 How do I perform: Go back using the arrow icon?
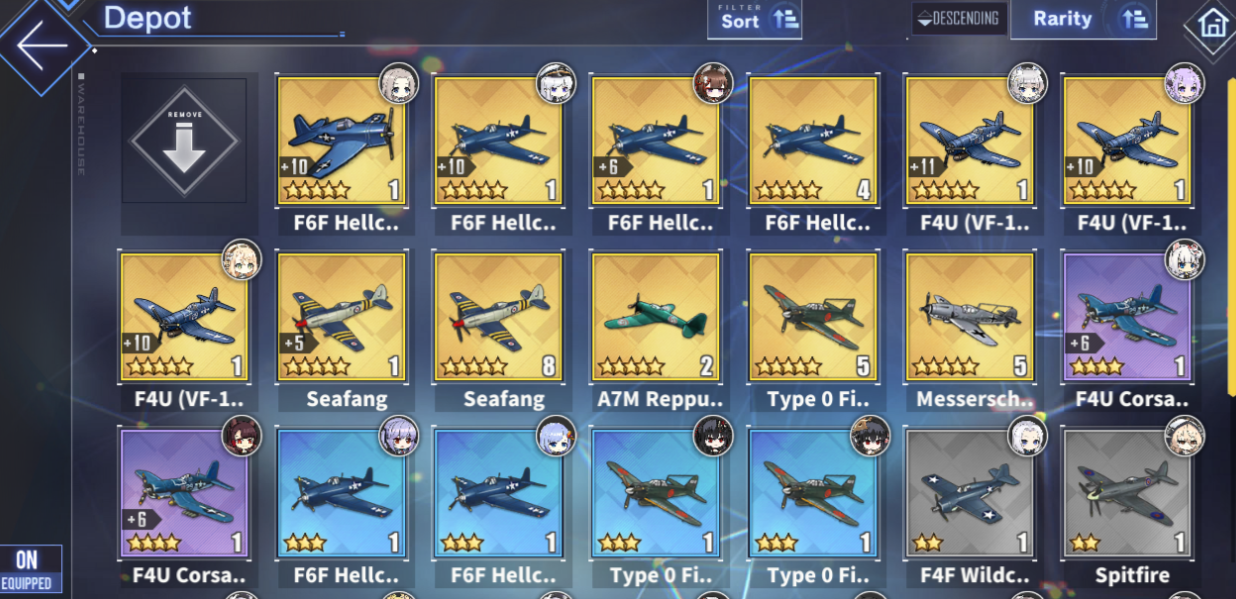coord(42,45)
